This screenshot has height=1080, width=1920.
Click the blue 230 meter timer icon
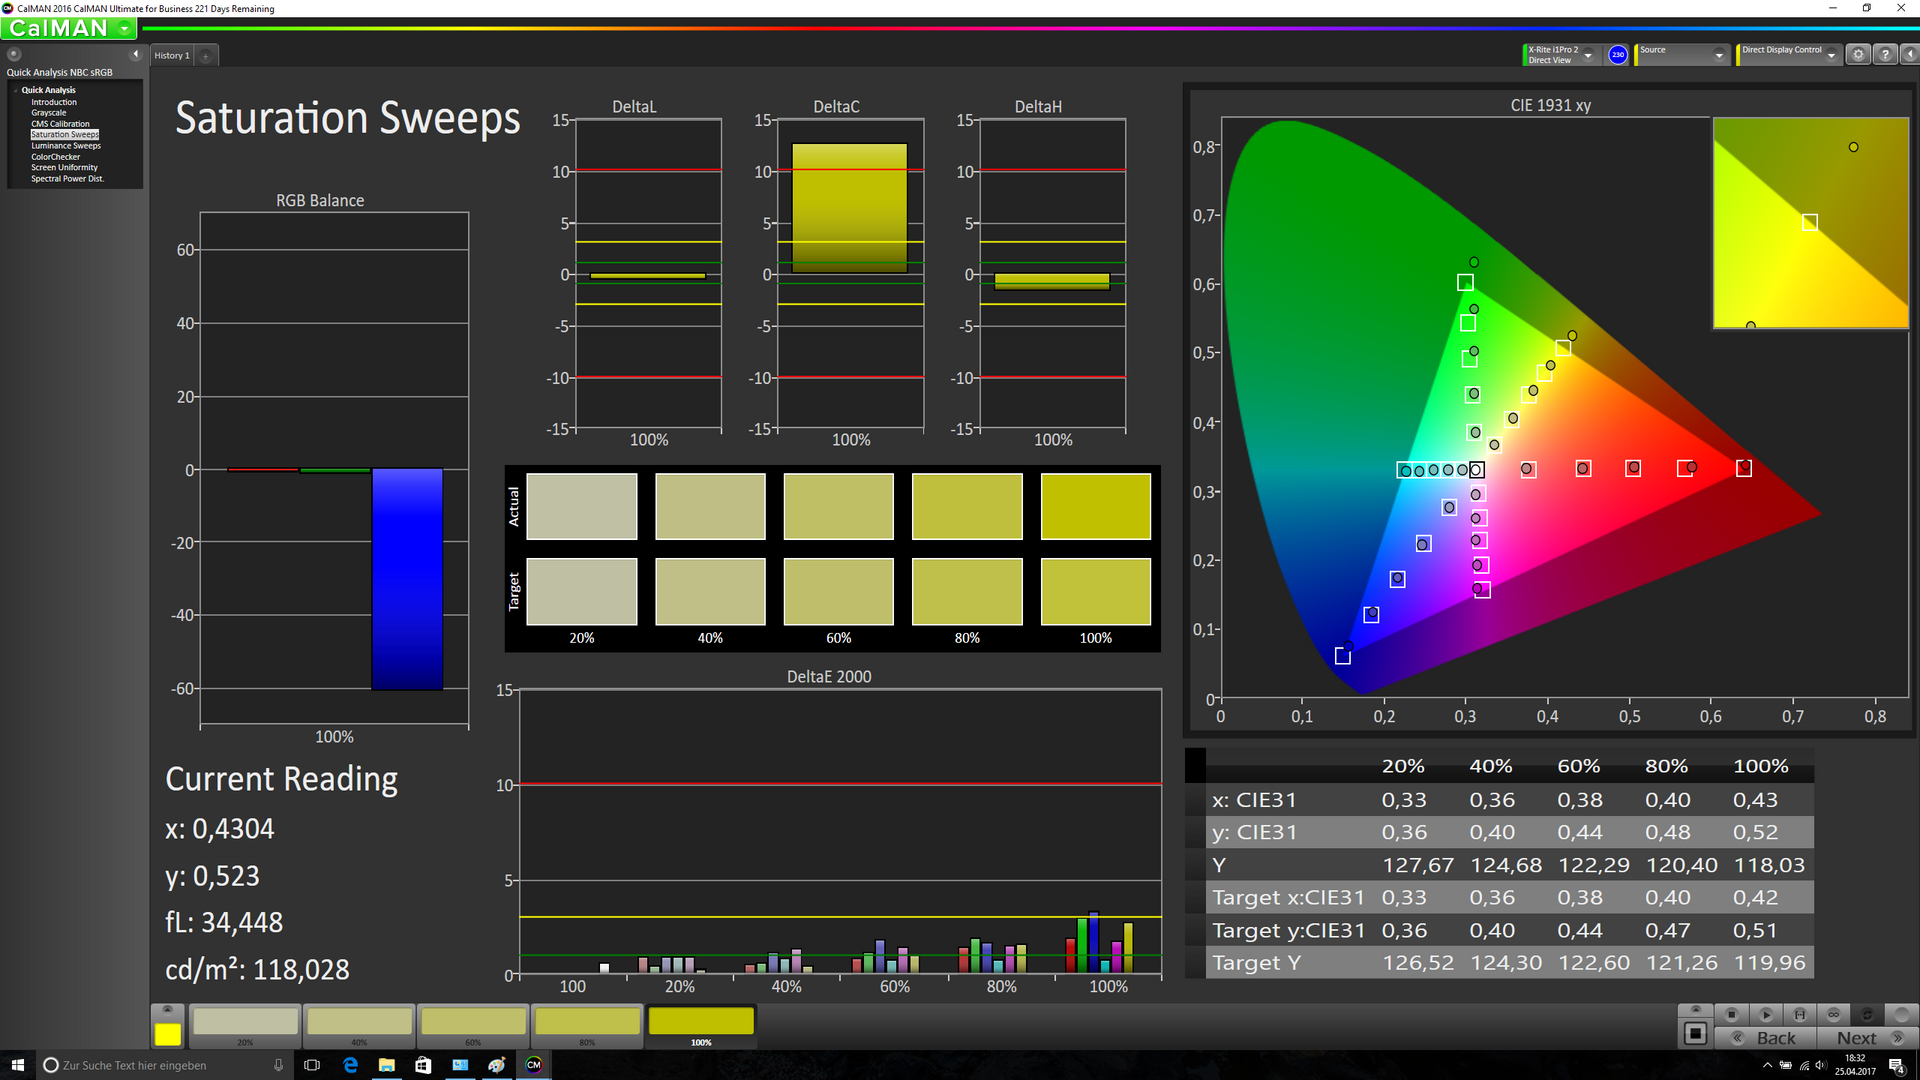click(1617, 55)
